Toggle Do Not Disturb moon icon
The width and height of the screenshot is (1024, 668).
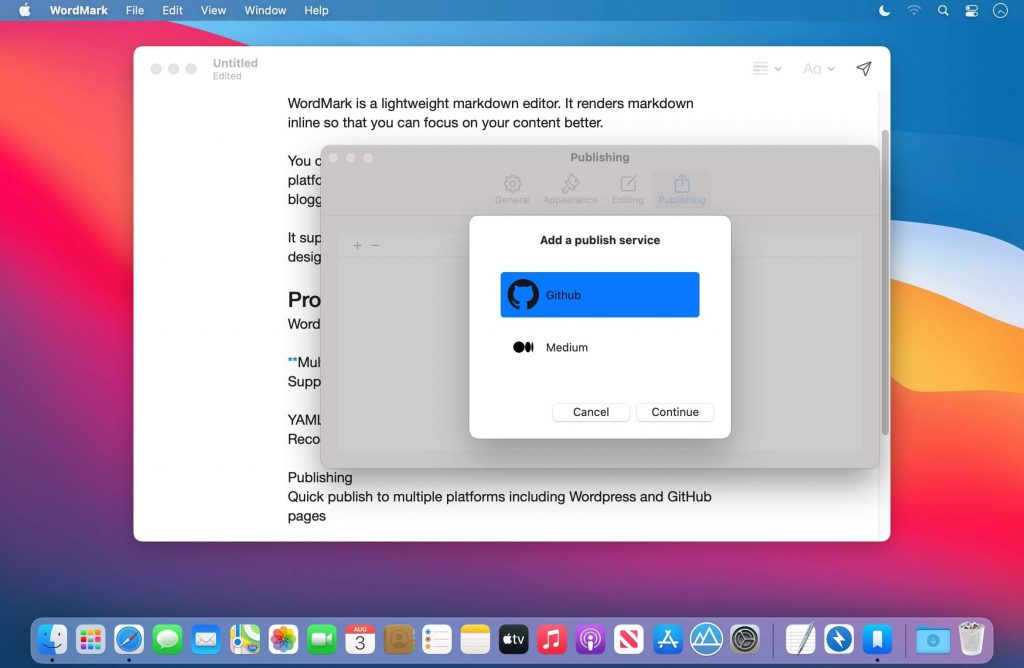coord(884,10)
